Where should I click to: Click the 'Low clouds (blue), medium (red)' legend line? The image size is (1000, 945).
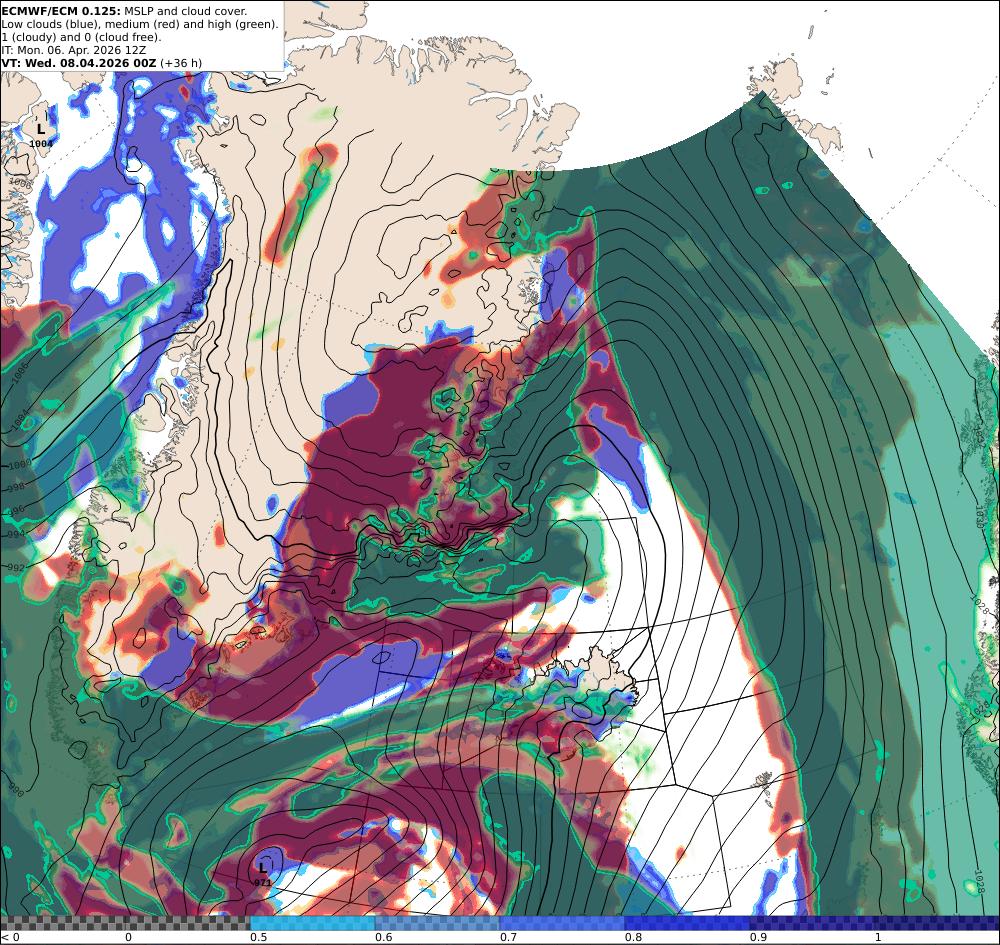click(140, 24)
